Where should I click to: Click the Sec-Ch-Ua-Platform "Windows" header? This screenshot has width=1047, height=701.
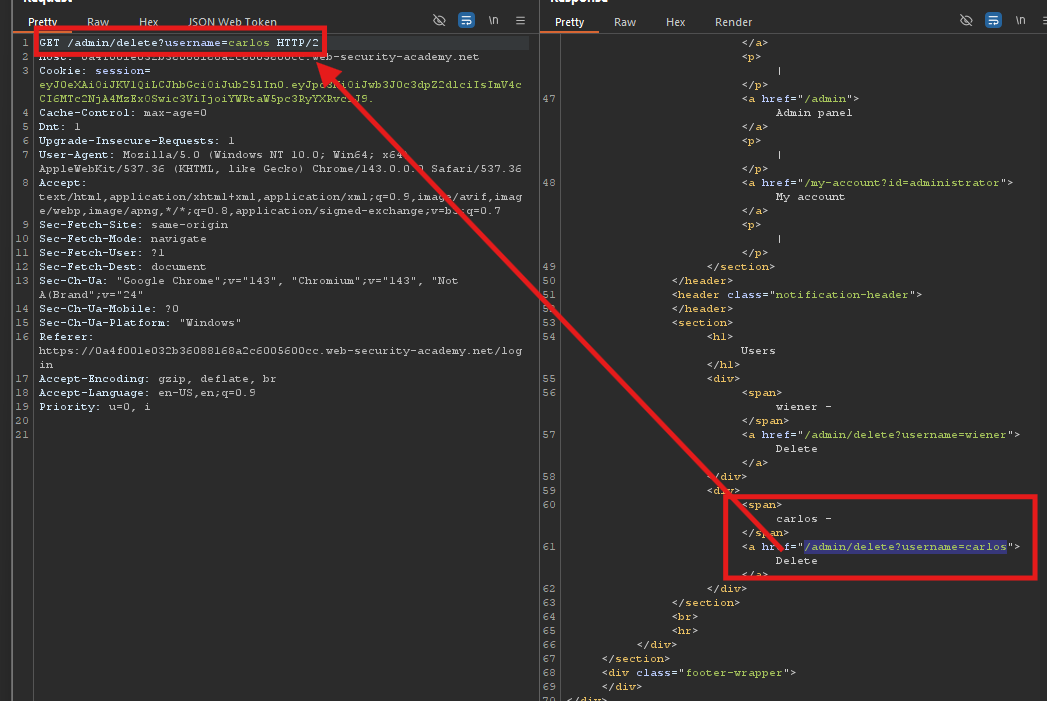[140, 323]
